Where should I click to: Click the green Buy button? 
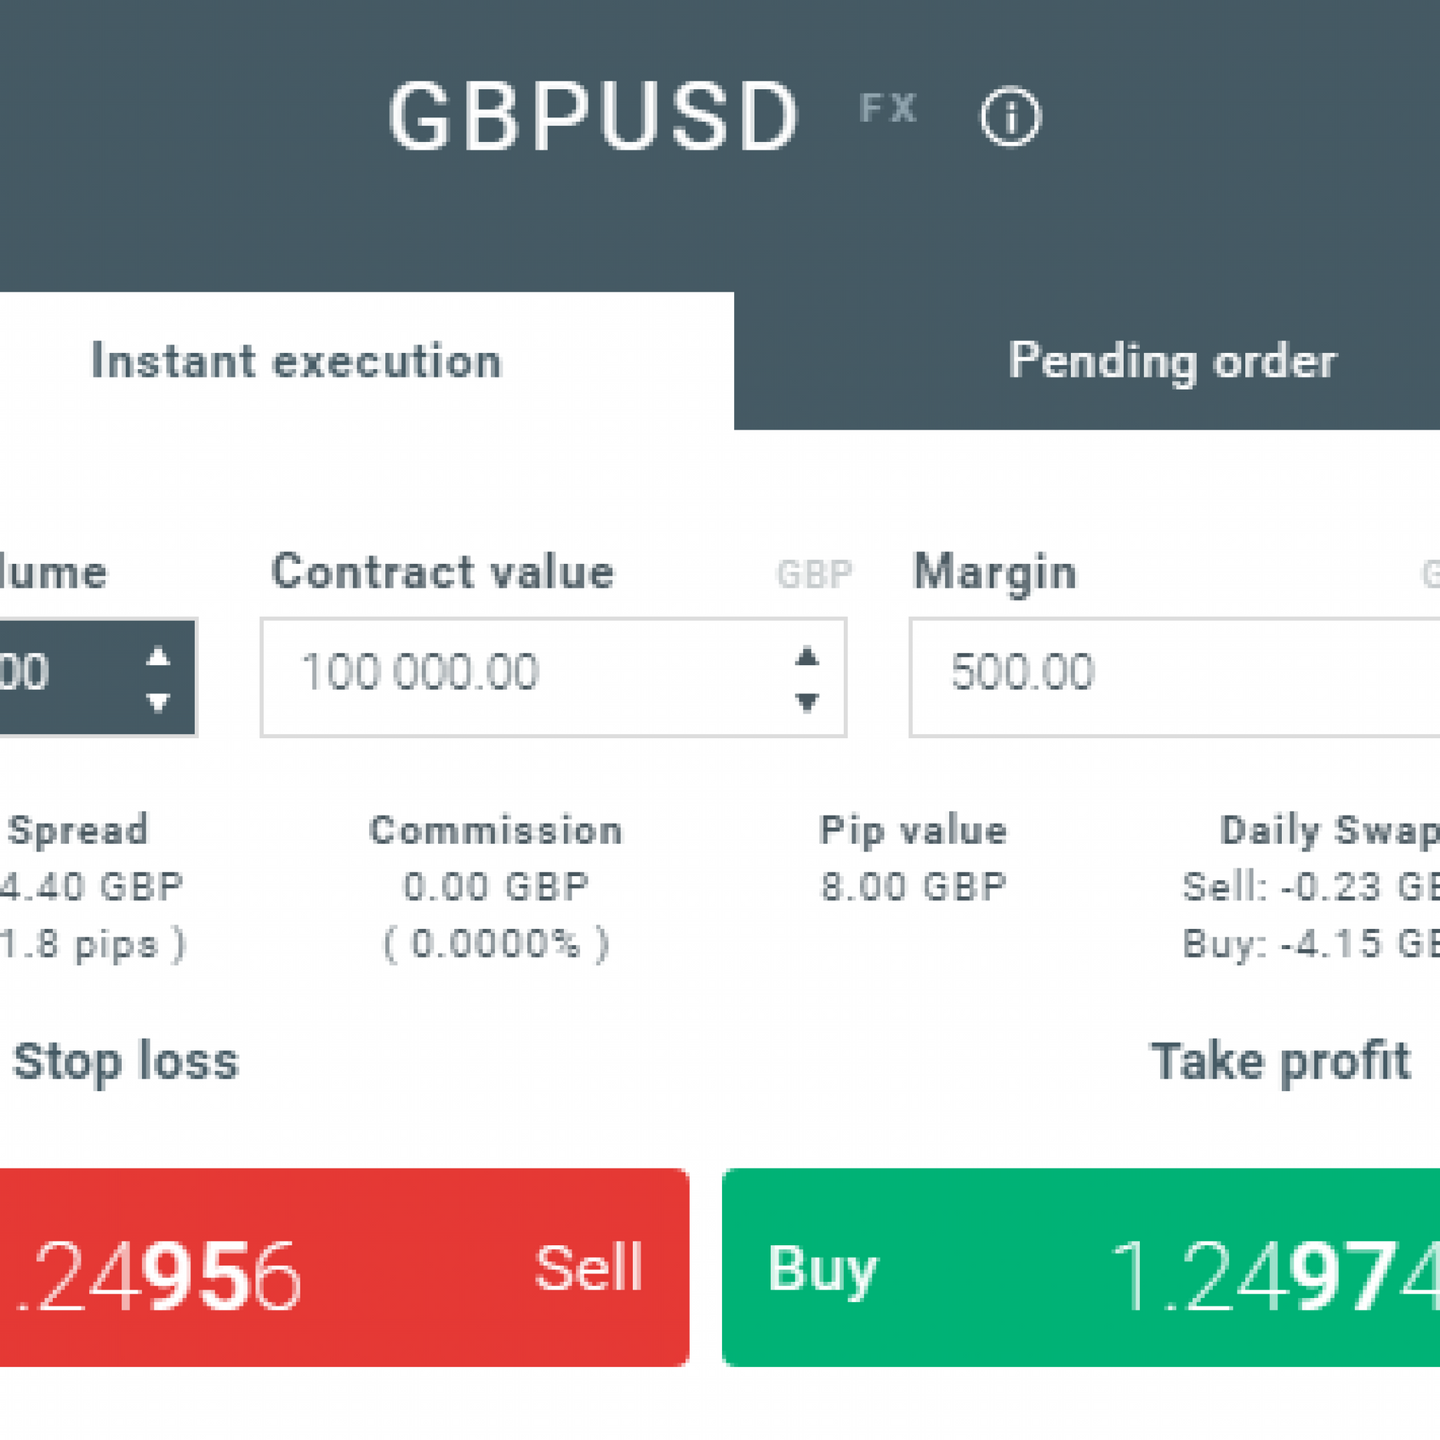1080,1267
